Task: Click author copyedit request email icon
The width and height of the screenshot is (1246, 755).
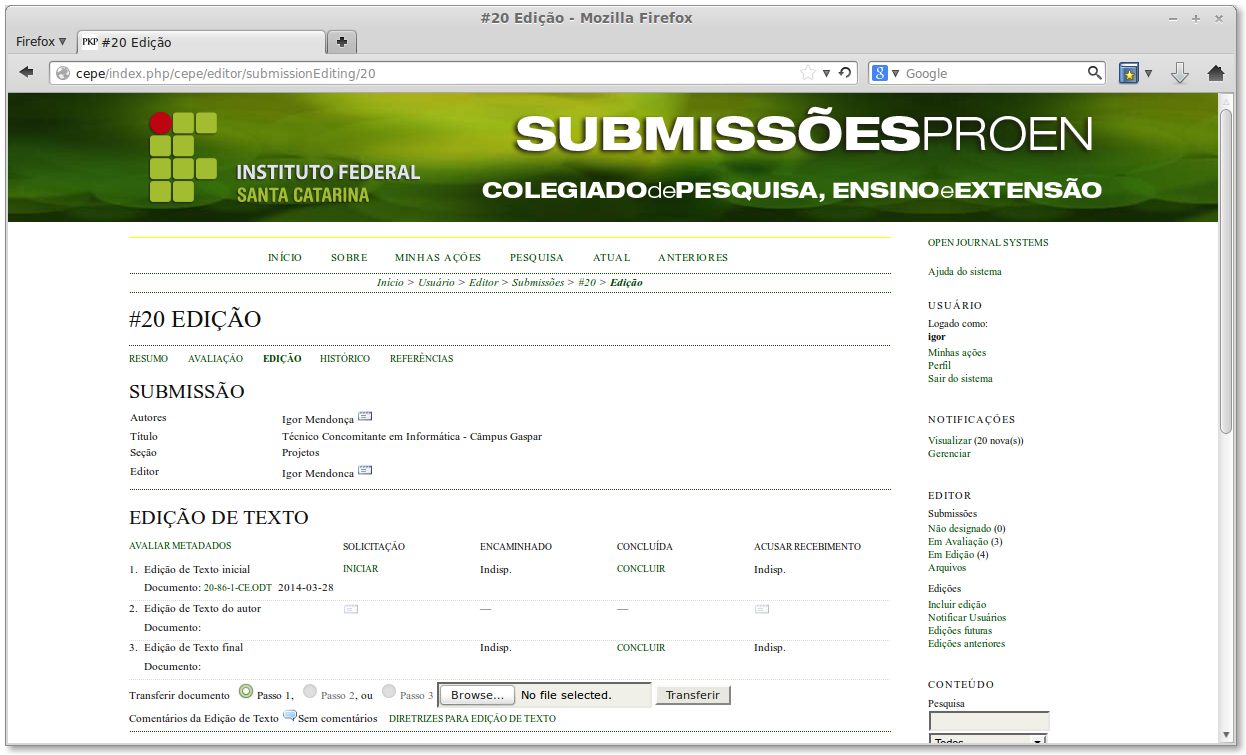Action: [x=351, y=608]
